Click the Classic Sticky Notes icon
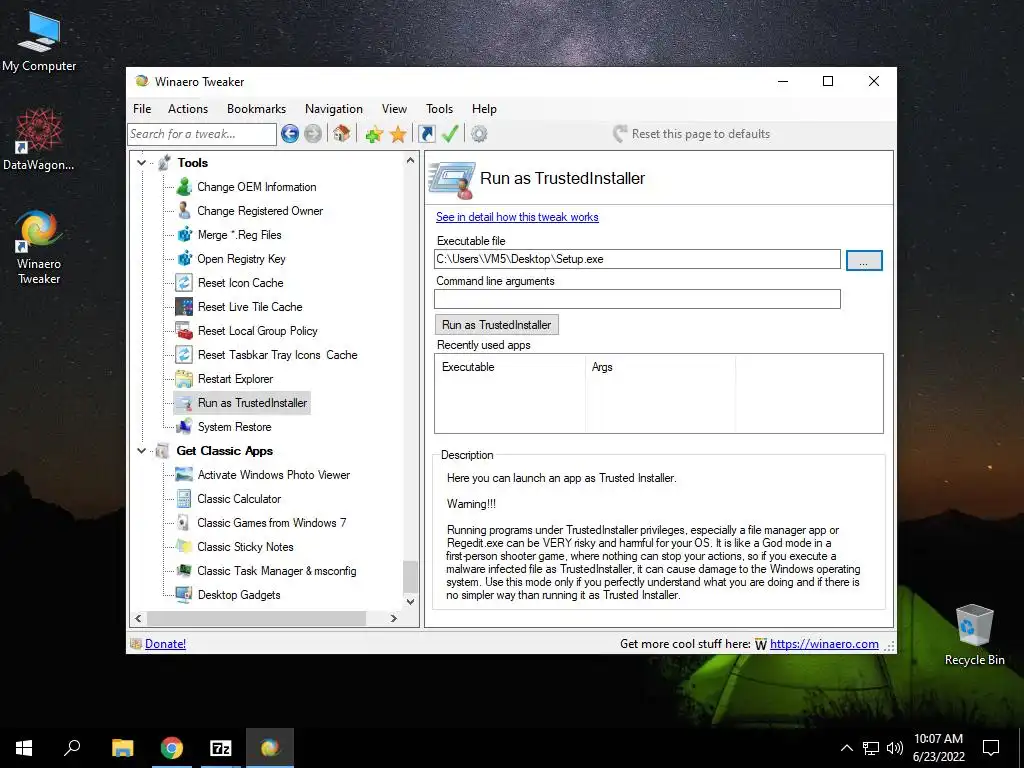 point(184,547)
